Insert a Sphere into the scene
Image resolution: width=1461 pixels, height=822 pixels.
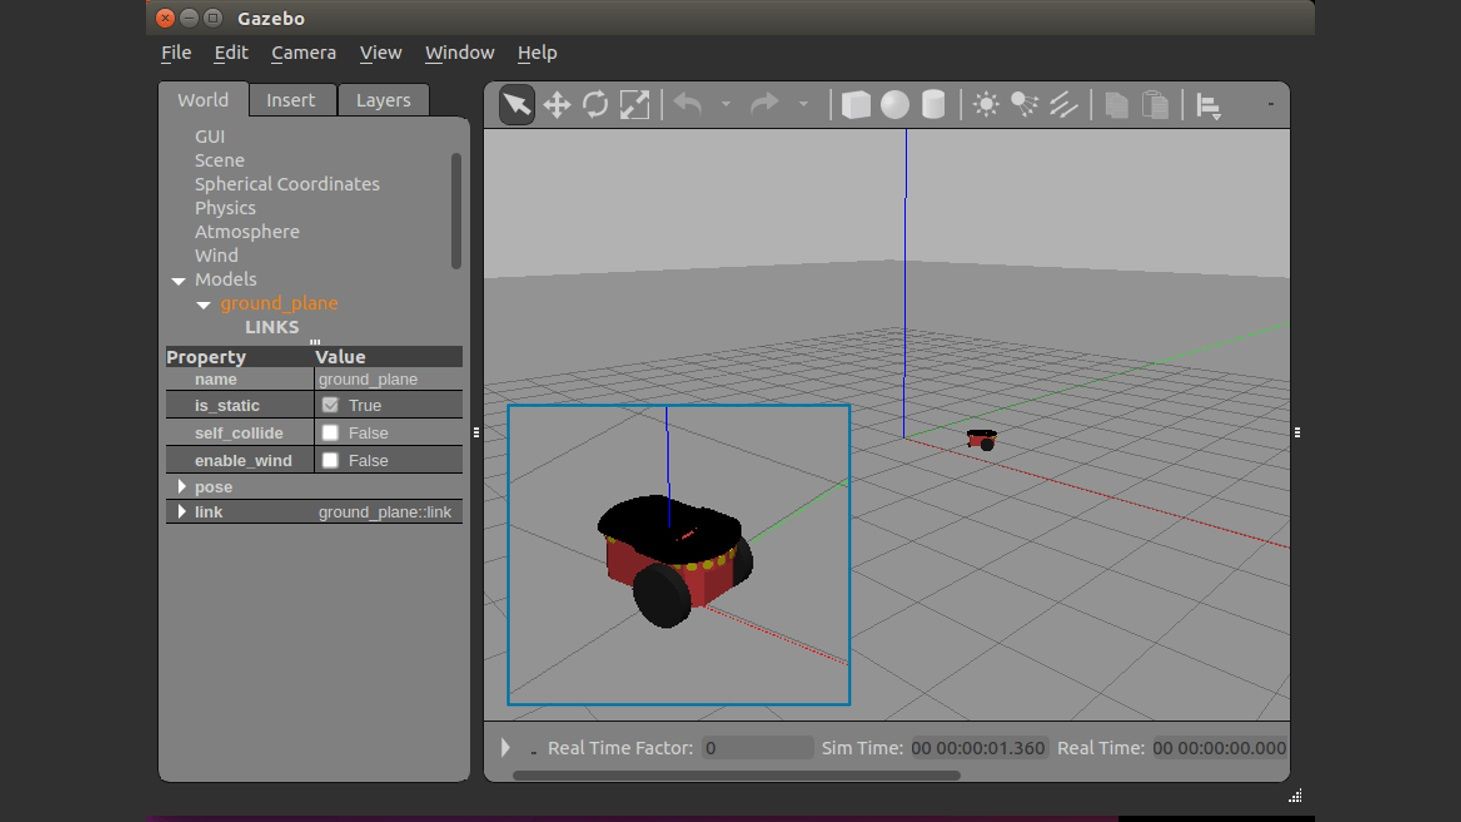pyautogui.click(x=895, y=104)
